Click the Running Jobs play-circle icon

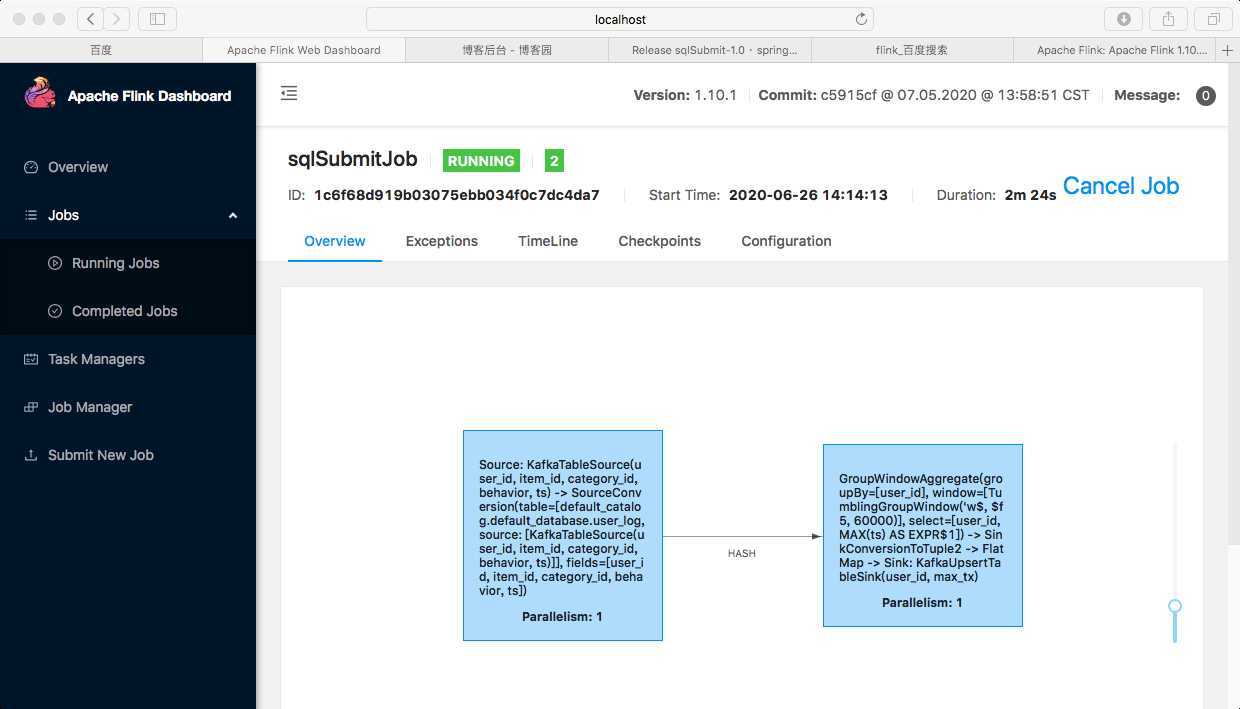55,263
